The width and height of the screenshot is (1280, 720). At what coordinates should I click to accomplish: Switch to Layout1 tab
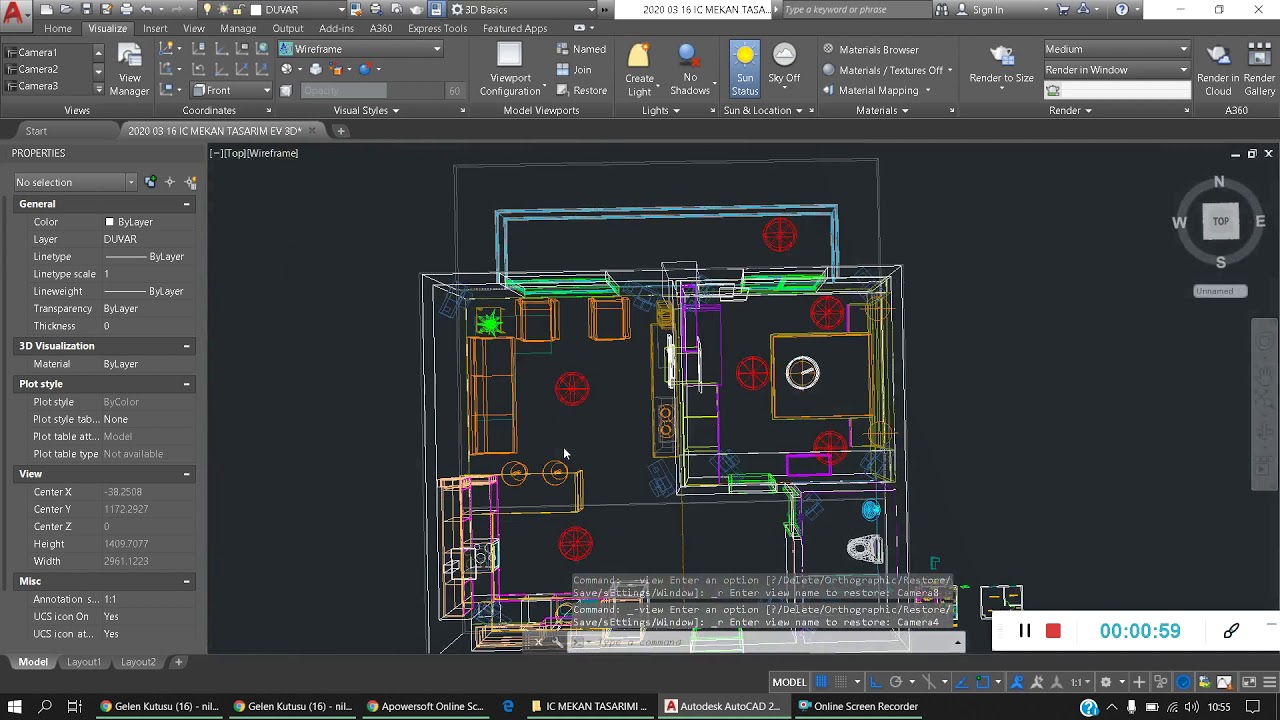pos(84,662)
